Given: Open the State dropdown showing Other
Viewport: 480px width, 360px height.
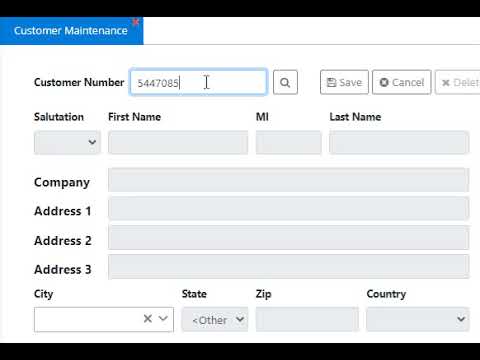Looking at the screenshot, I should [215, 319].
